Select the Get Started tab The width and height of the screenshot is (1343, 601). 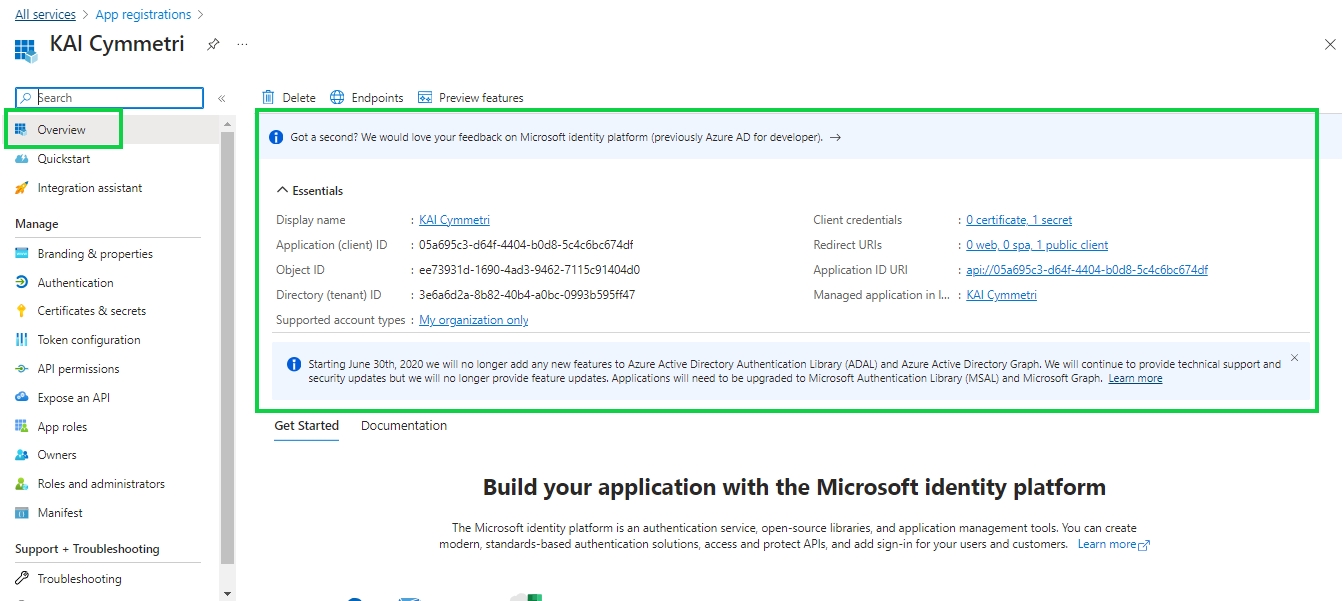[x=306, y=426]
